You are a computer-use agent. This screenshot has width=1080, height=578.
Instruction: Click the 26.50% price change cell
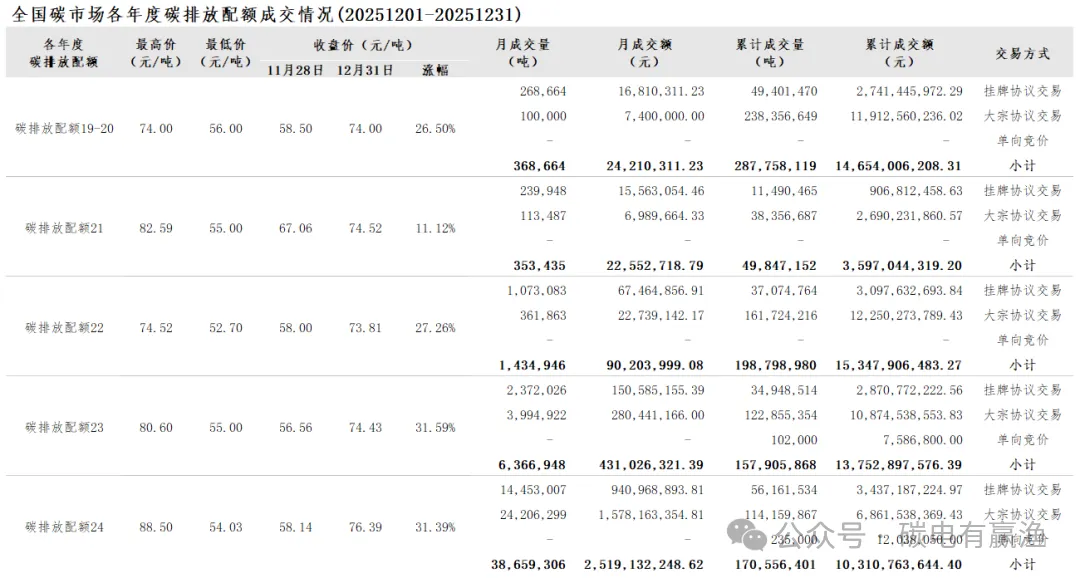(435, 129)
